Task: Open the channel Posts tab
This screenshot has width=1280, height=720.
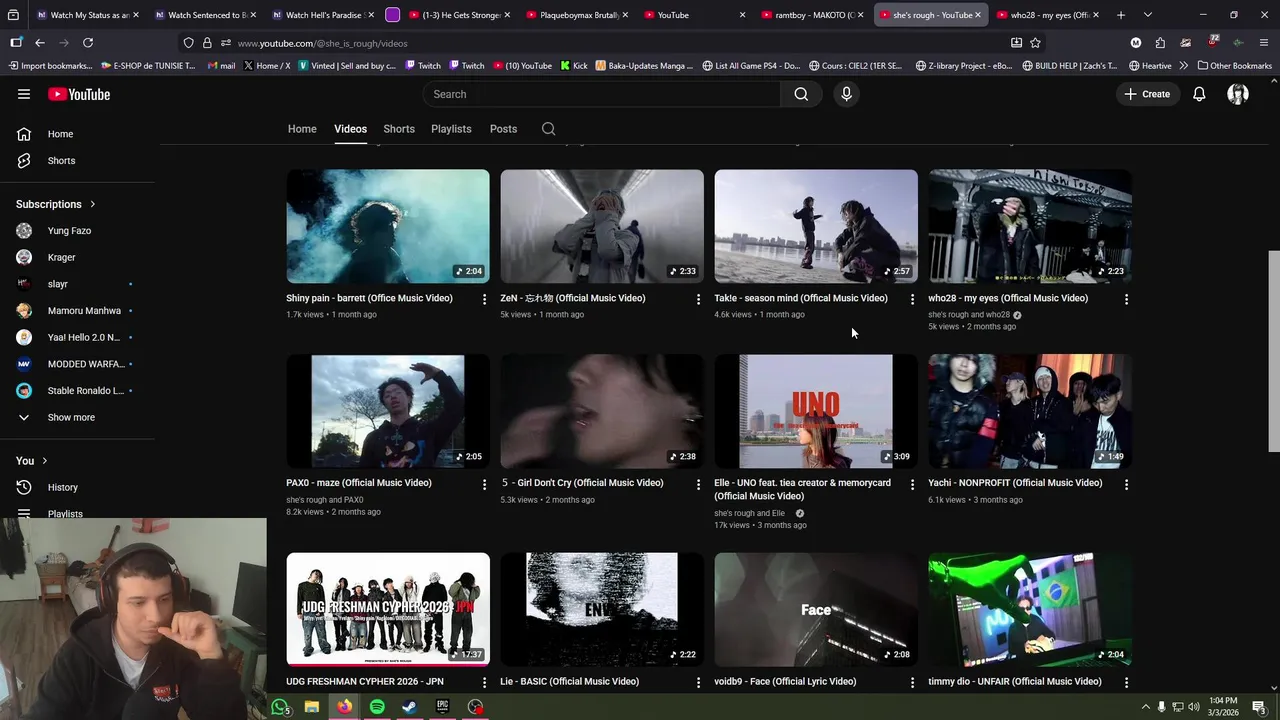Action: click(x=503, y=129)
